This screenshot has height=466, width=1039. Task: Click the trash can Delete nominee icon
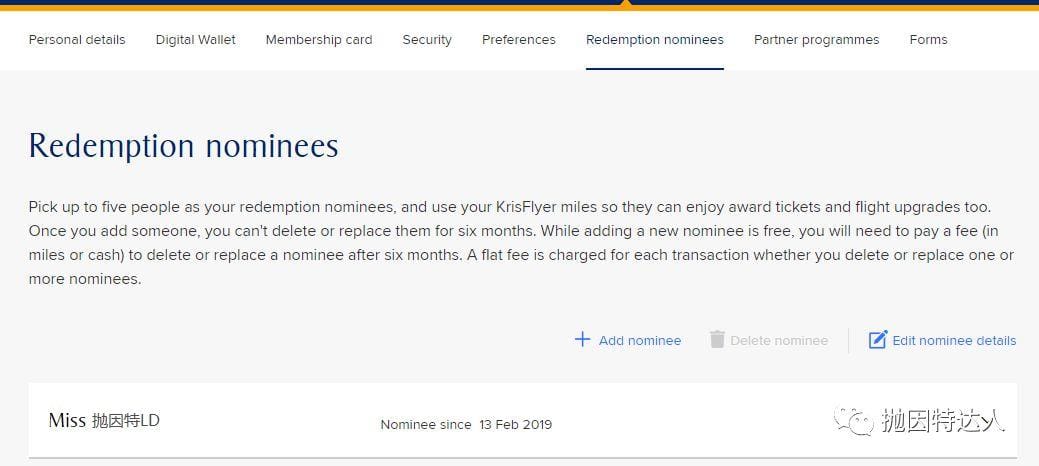pos(717,339)
